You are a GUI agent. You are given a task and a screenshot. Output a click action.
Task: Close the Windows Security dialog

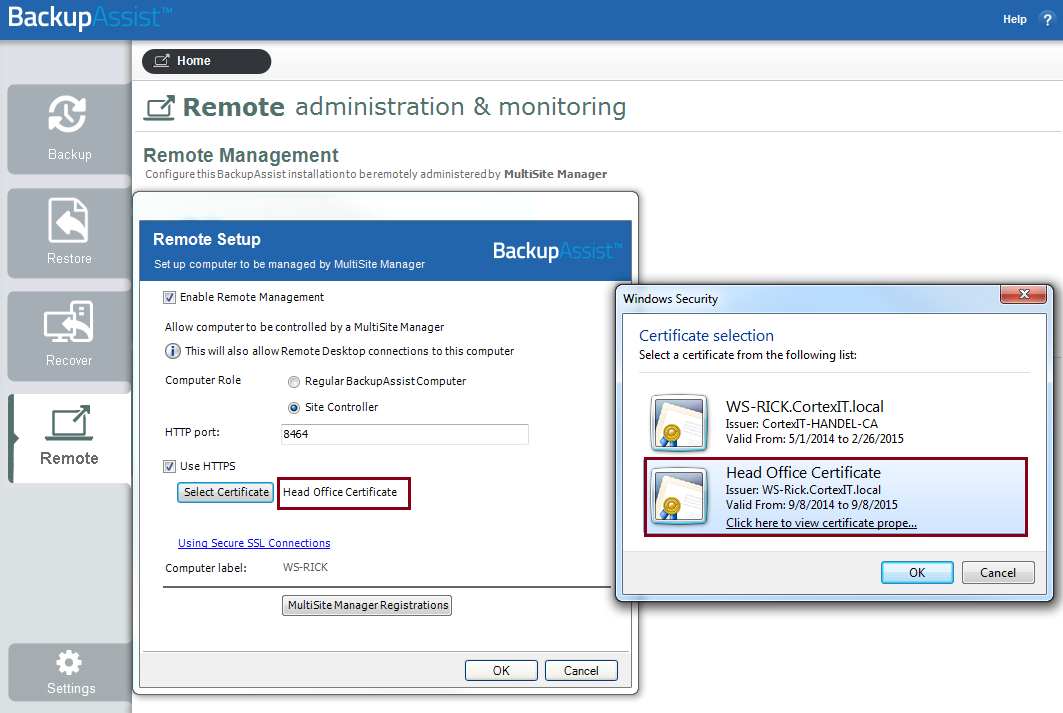(x=1024, y=294)
